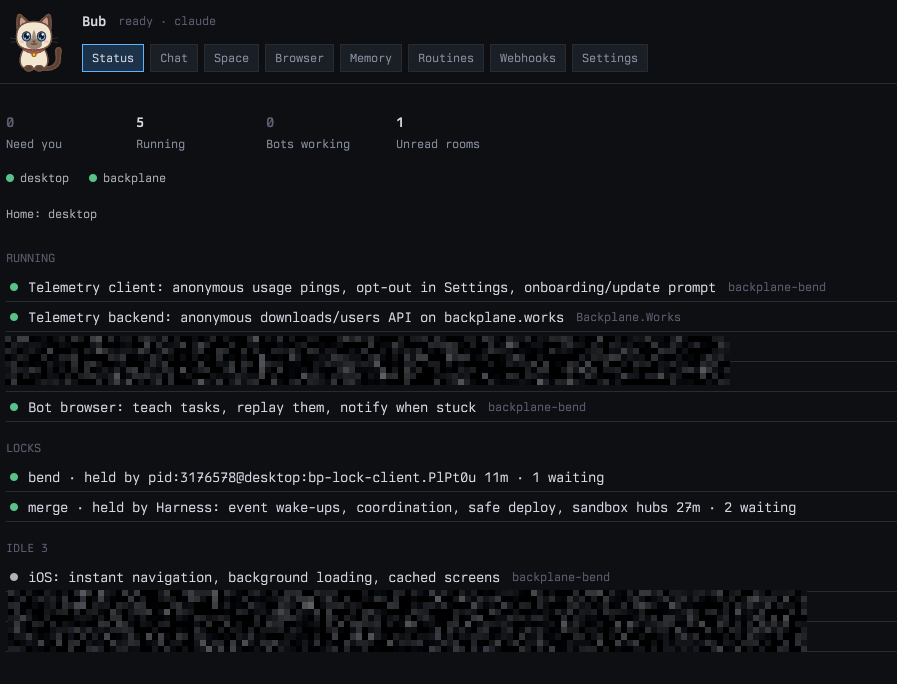Click backplane-bend tag on Telemetry client row
Screen dimensions: 897x684
(x=776, y=287)
